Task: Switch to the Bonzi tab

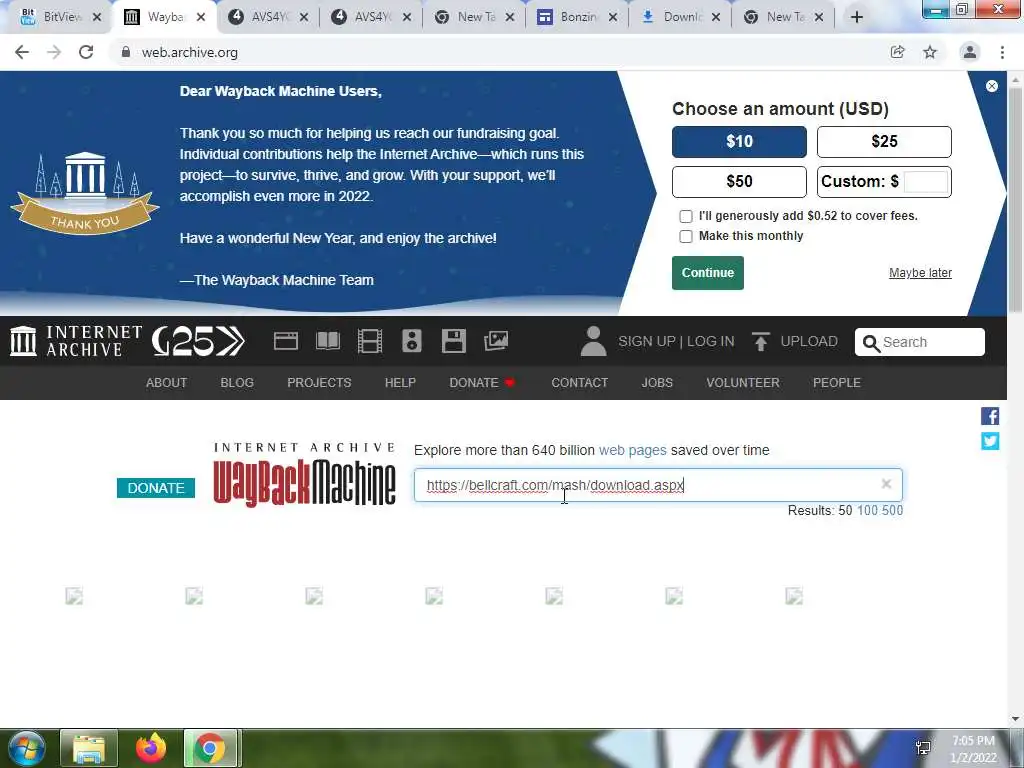Action: [x=577, y=17]
